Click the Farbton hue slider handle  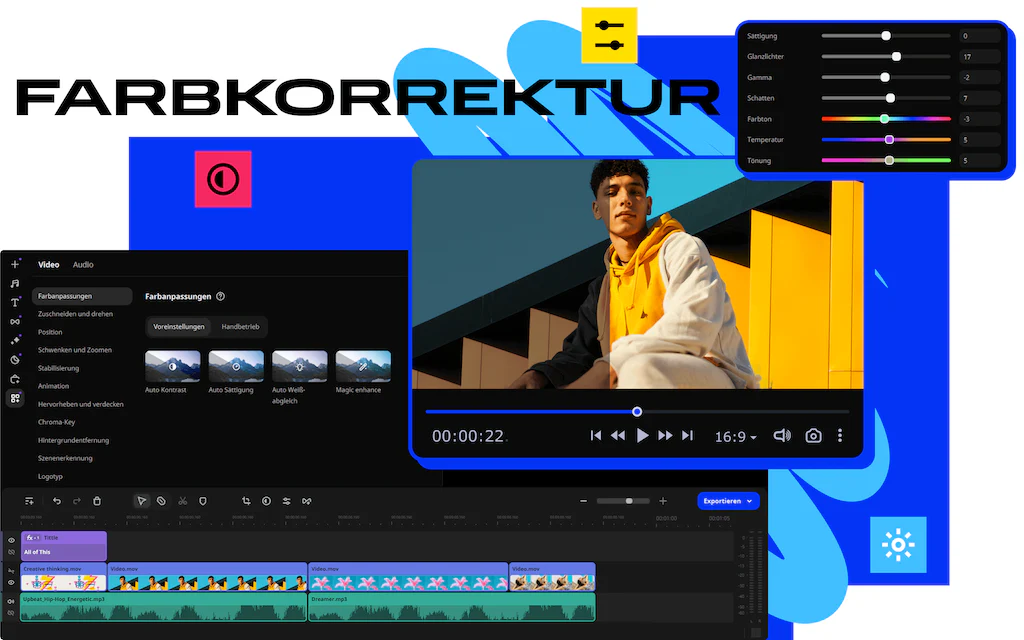coord(884,119)
